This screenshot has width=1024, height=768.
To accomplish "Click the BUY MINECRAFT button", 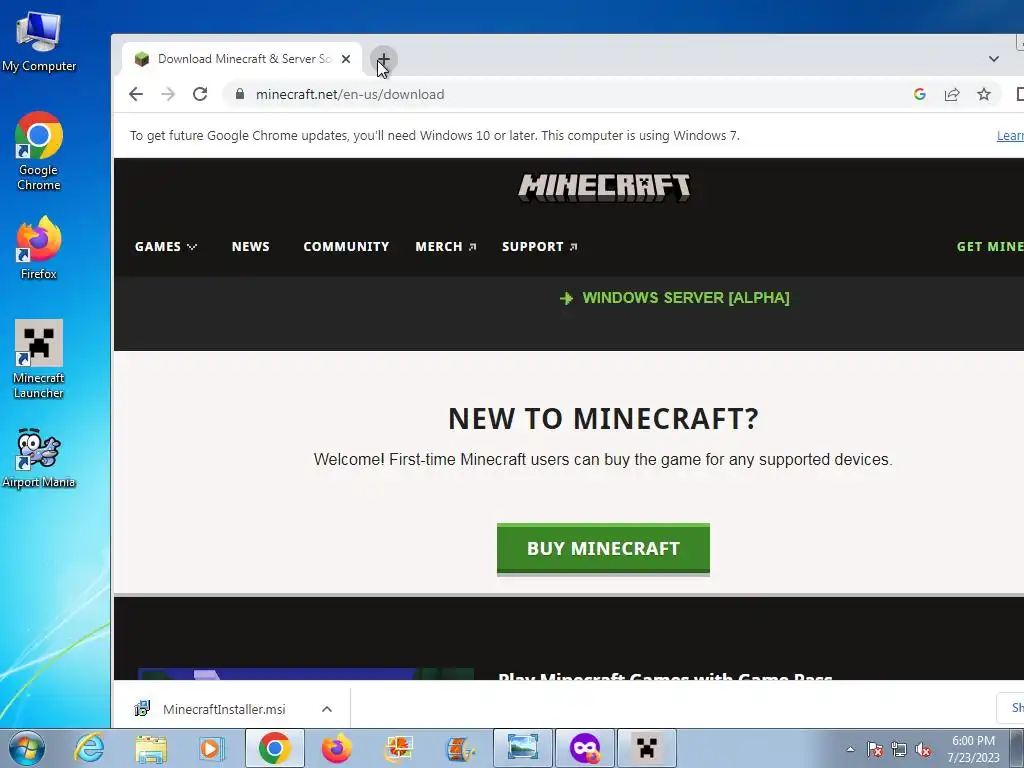I will (603, 549).
